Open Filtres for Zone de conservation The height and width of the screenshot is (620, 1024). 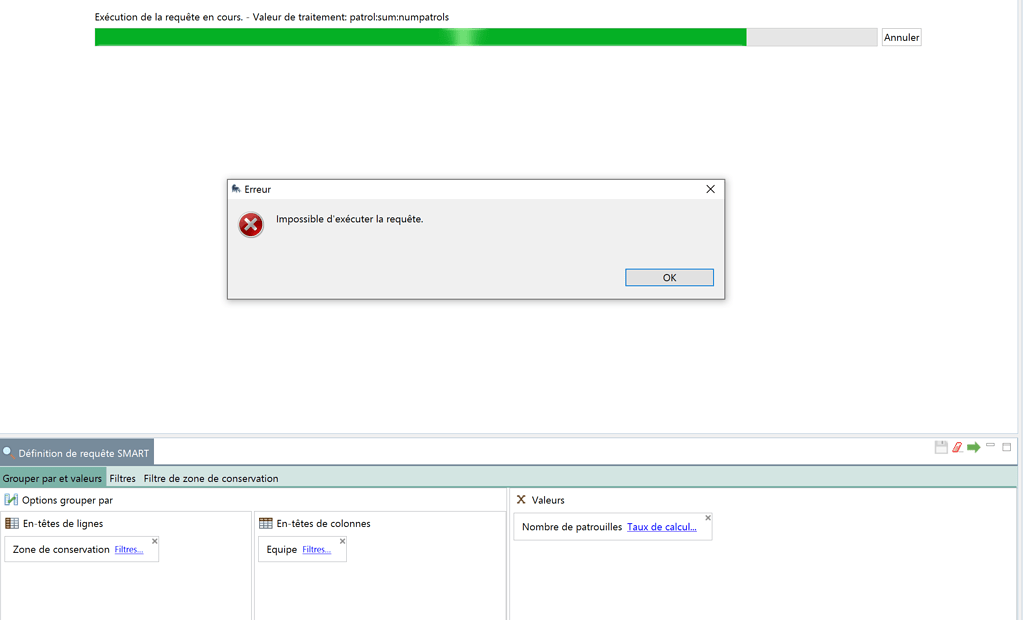[128, 549]
